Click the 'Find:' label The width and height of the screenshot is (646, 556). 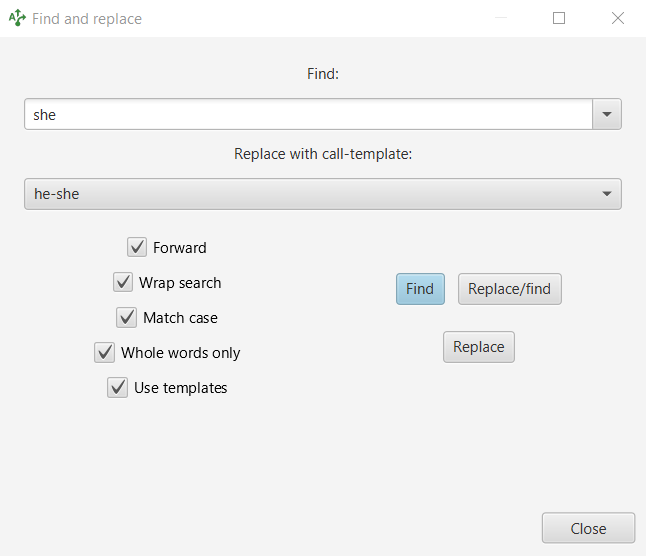coord(323,74)
